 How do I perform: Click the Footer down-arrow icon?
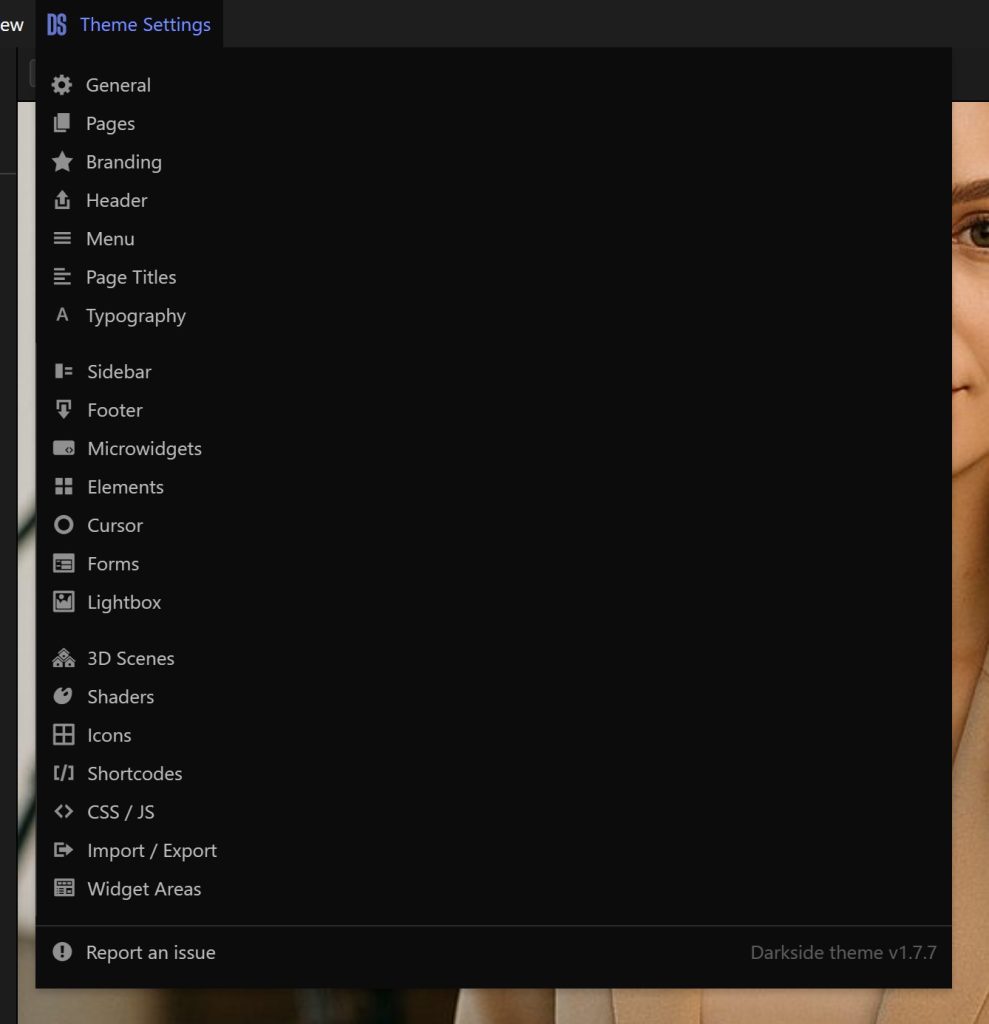pos(63,409)
